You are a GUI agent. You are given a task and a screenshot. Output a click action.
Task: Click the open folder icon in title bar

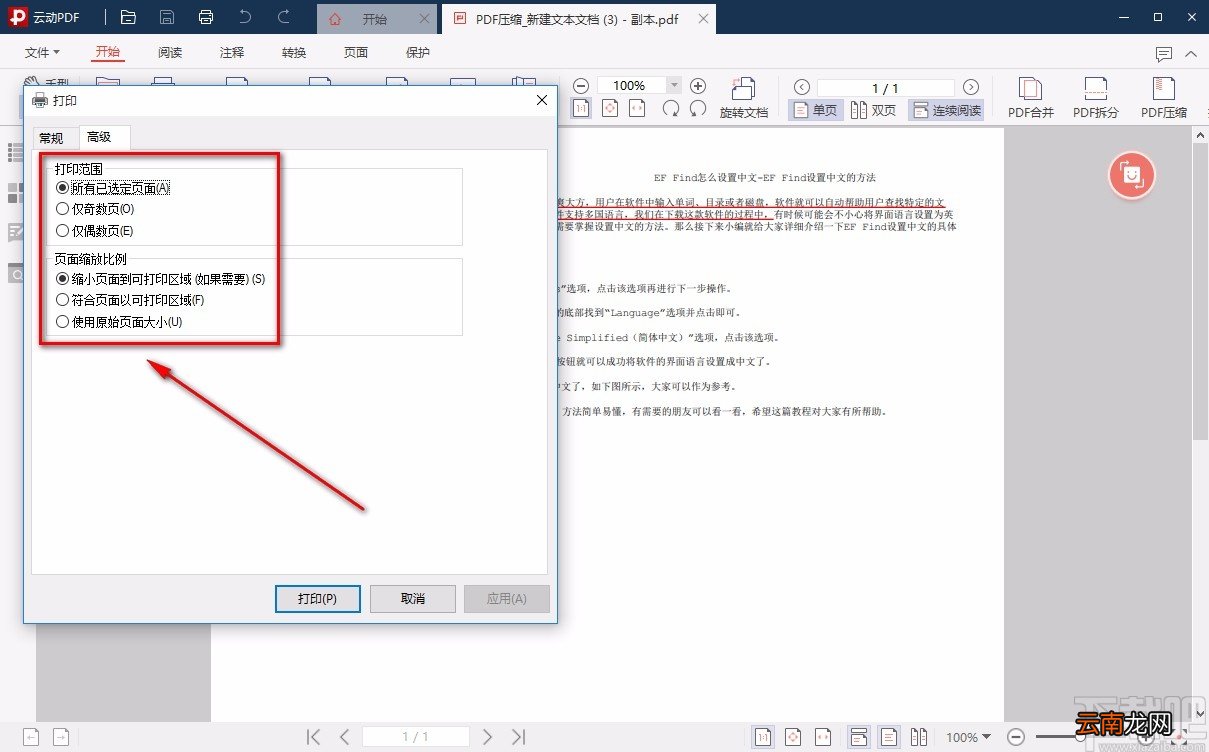[128, 17]
